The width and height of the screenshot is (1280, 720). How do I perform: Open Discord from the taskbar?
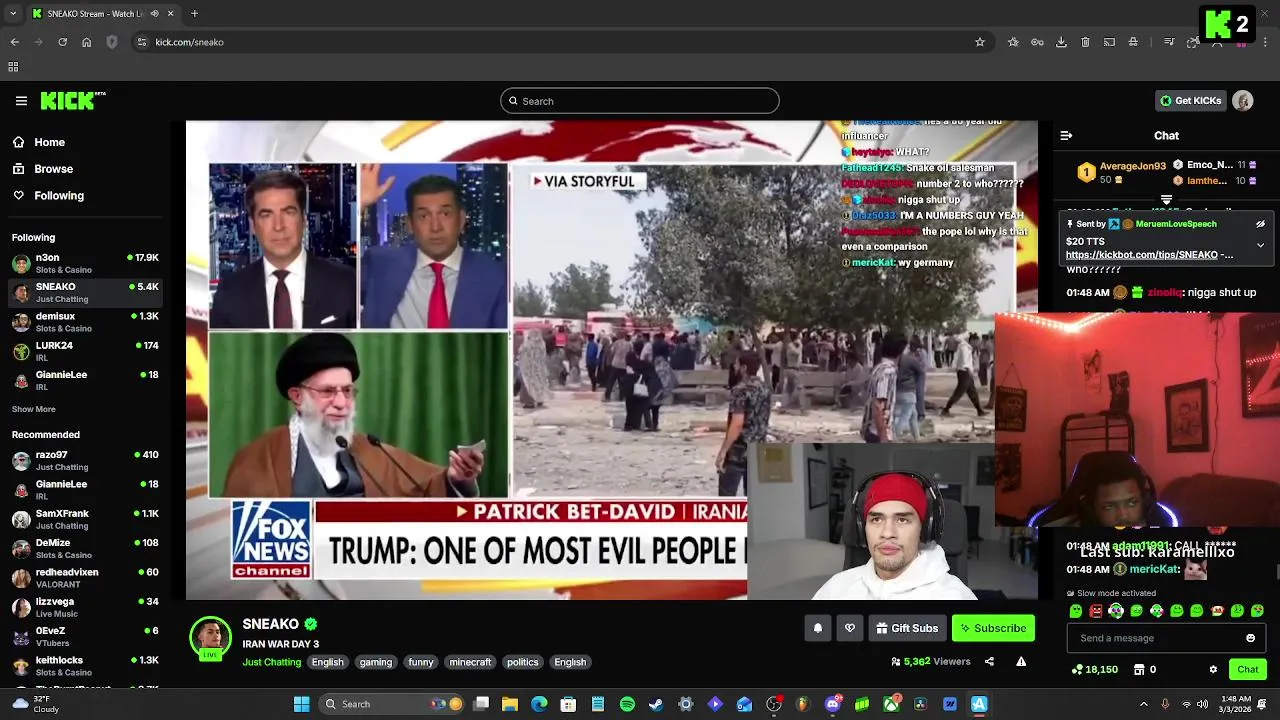point(833,704)
